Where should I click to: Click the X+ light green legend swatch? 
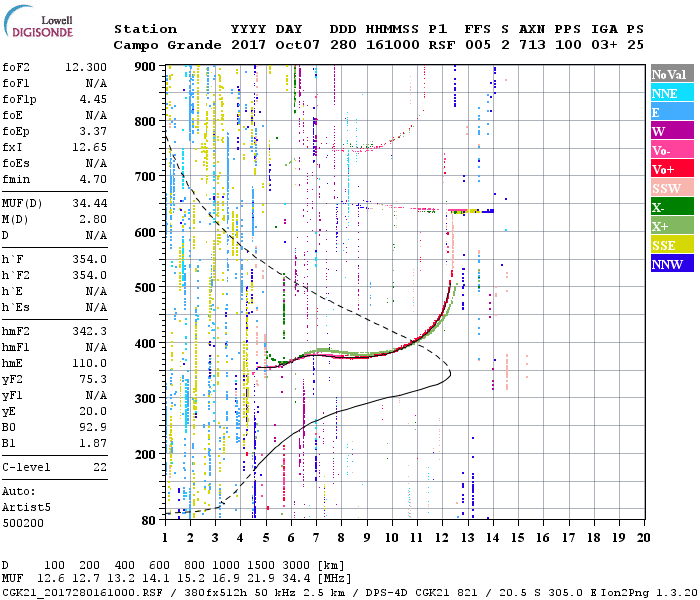point(670,226)
